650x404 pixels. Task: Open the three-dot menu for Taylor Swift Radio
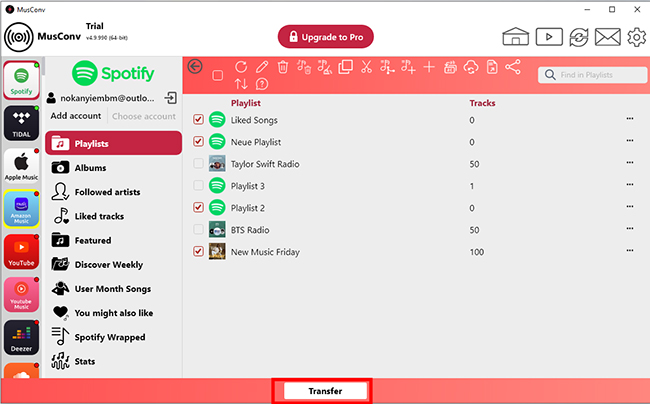click(x=630, y=162)
